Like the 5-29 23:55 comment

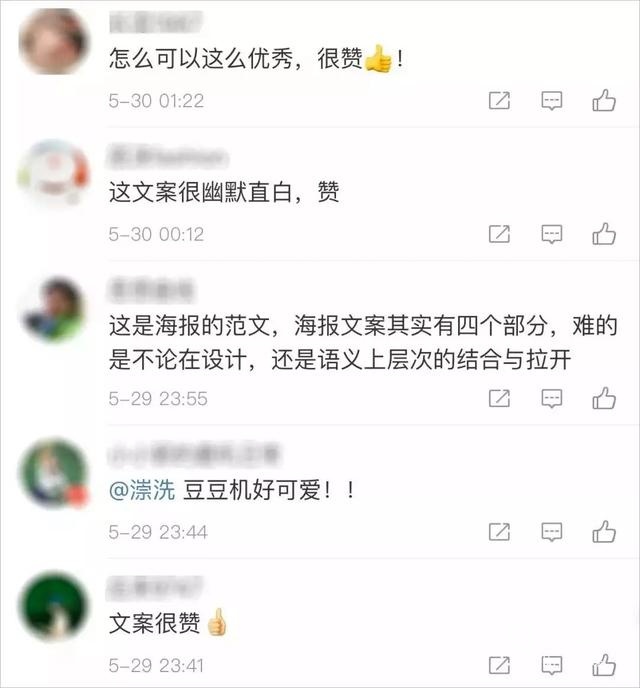pos(604,398)
